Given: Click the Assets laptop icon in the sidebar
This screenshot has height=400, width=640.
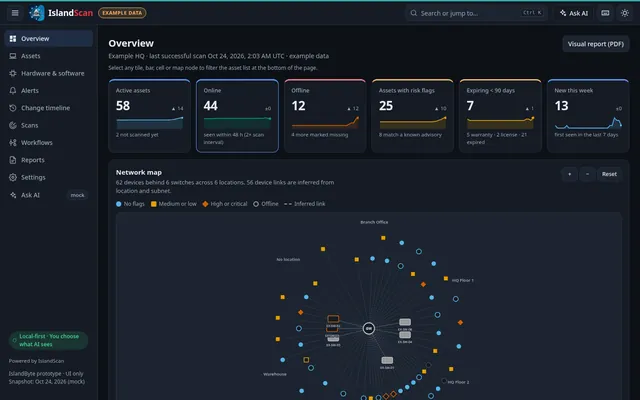Looking at the screenshot, I should pyautogui.click(x=13, y=56).
